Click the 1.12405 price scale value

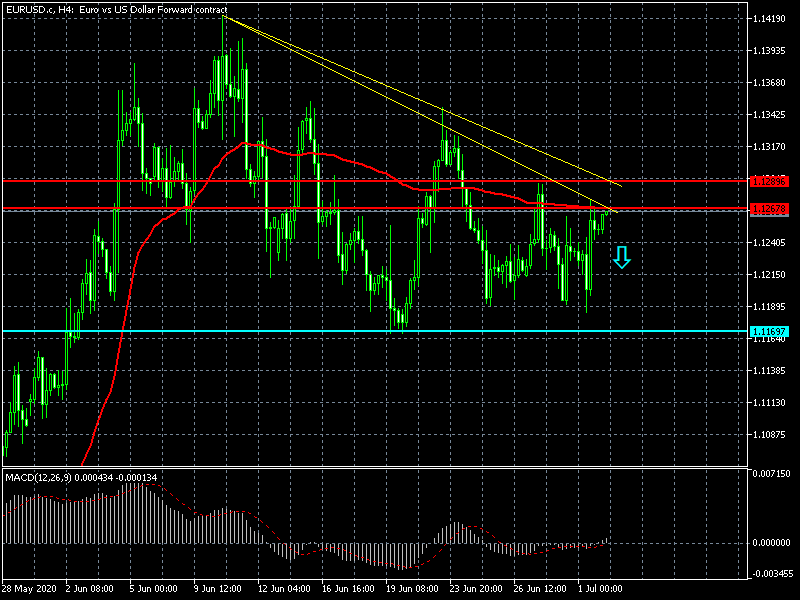769,242
